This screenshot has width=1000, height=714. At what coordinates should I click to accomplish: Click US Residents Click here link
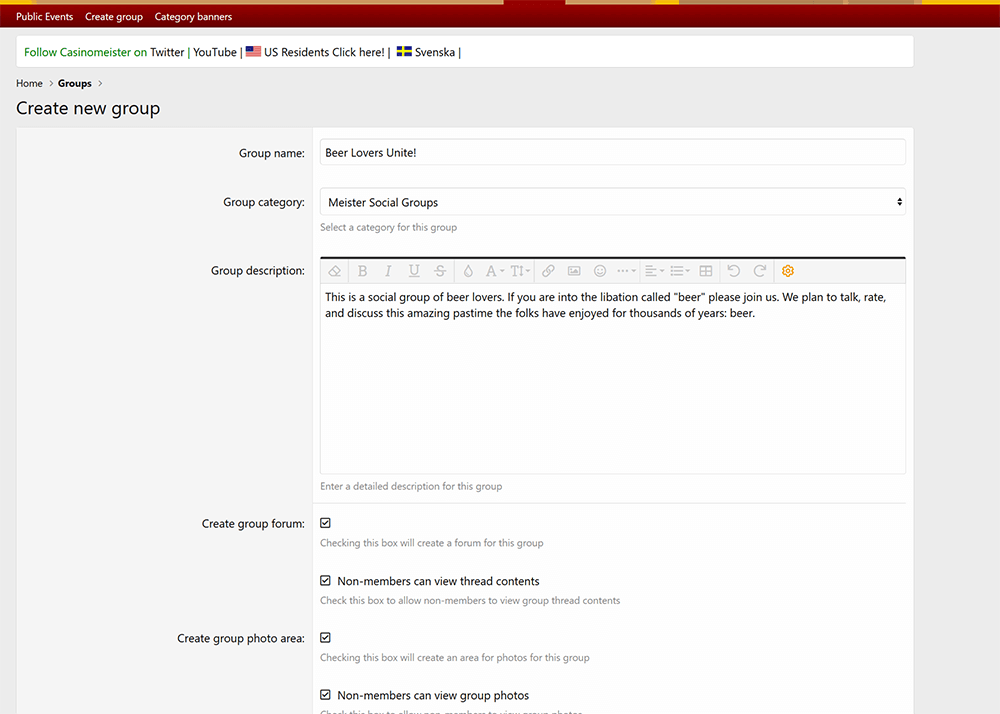point(324,52)
